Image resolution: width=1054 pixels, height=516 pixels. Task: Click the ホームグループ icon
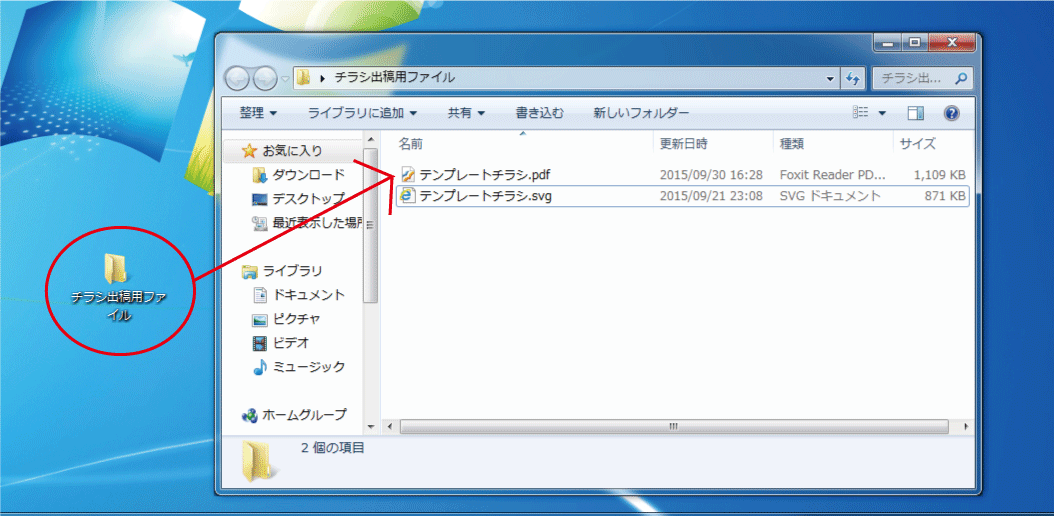(249, 415)
